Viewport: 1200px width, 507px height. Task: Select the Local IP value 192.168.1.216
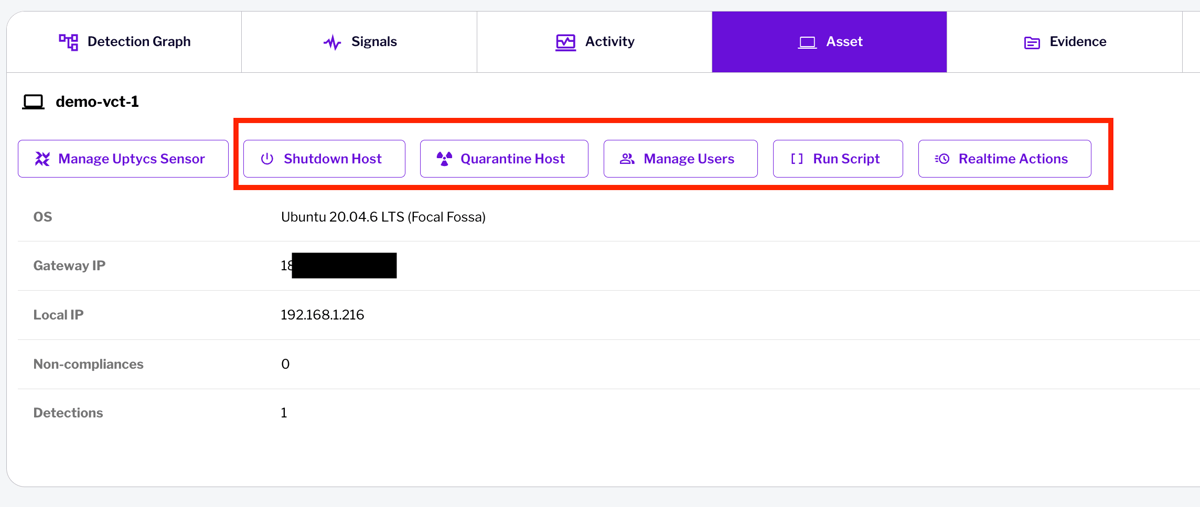pyautogui.click(x=322, y=315)
